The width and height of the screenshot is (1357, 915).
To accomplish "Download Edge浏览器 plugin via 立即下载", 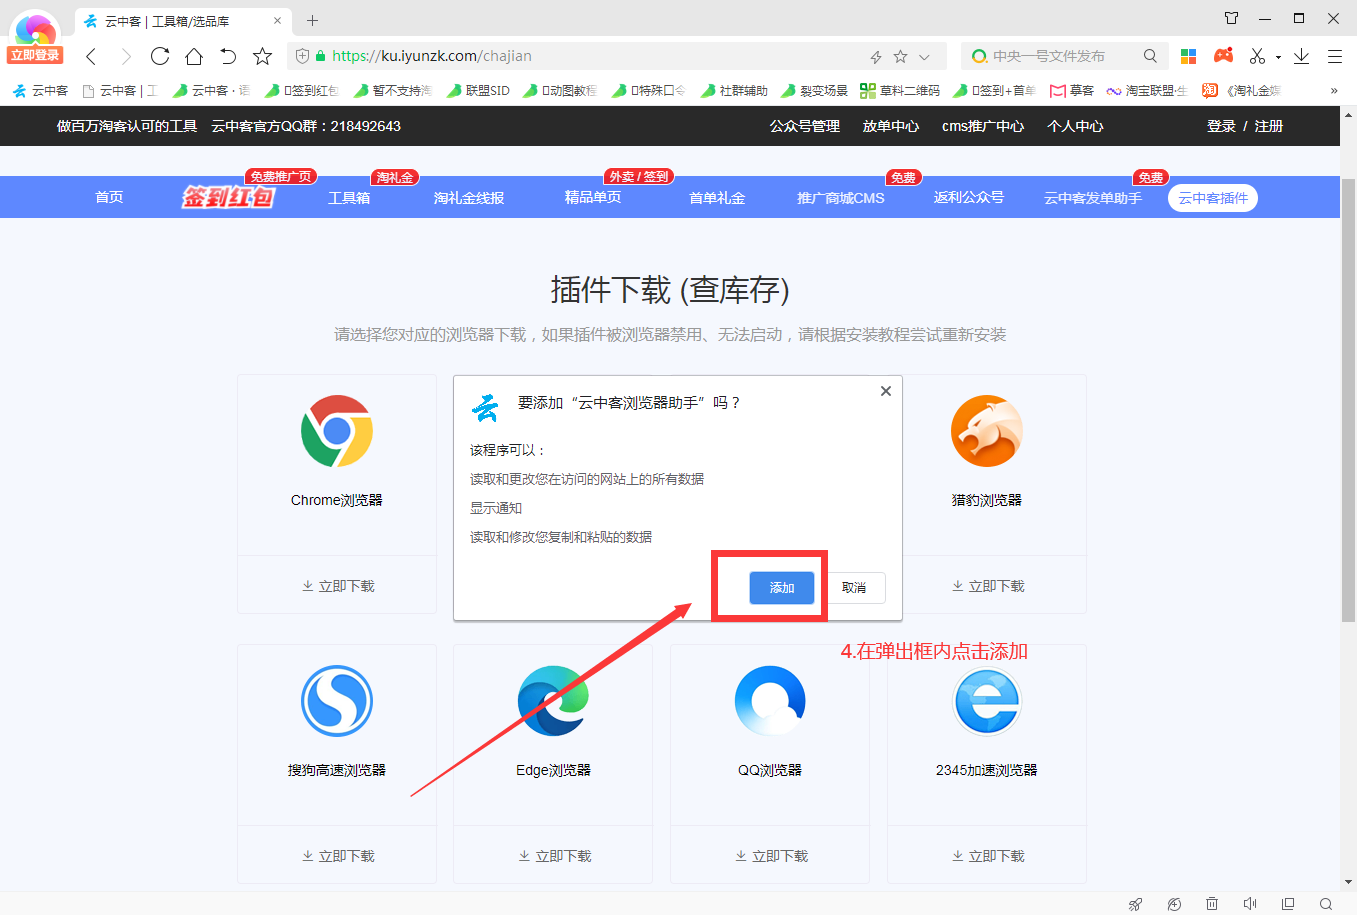I will tap(553, 855).
